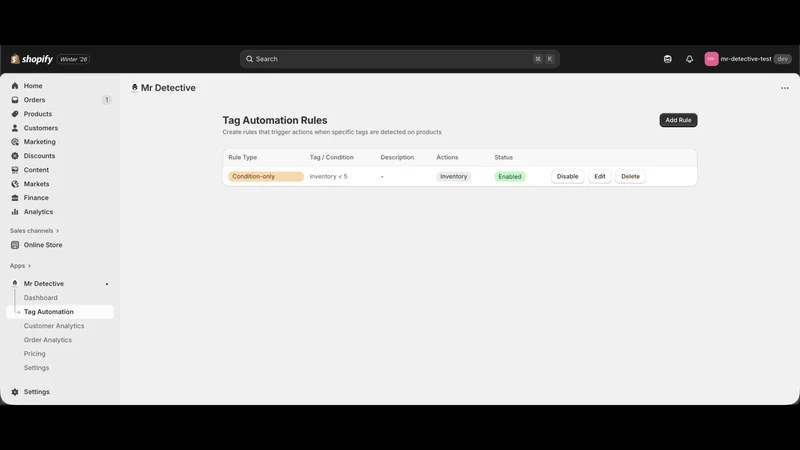Click the Add Rule button
The image size is (800, 450).
[x=678, y=120]
